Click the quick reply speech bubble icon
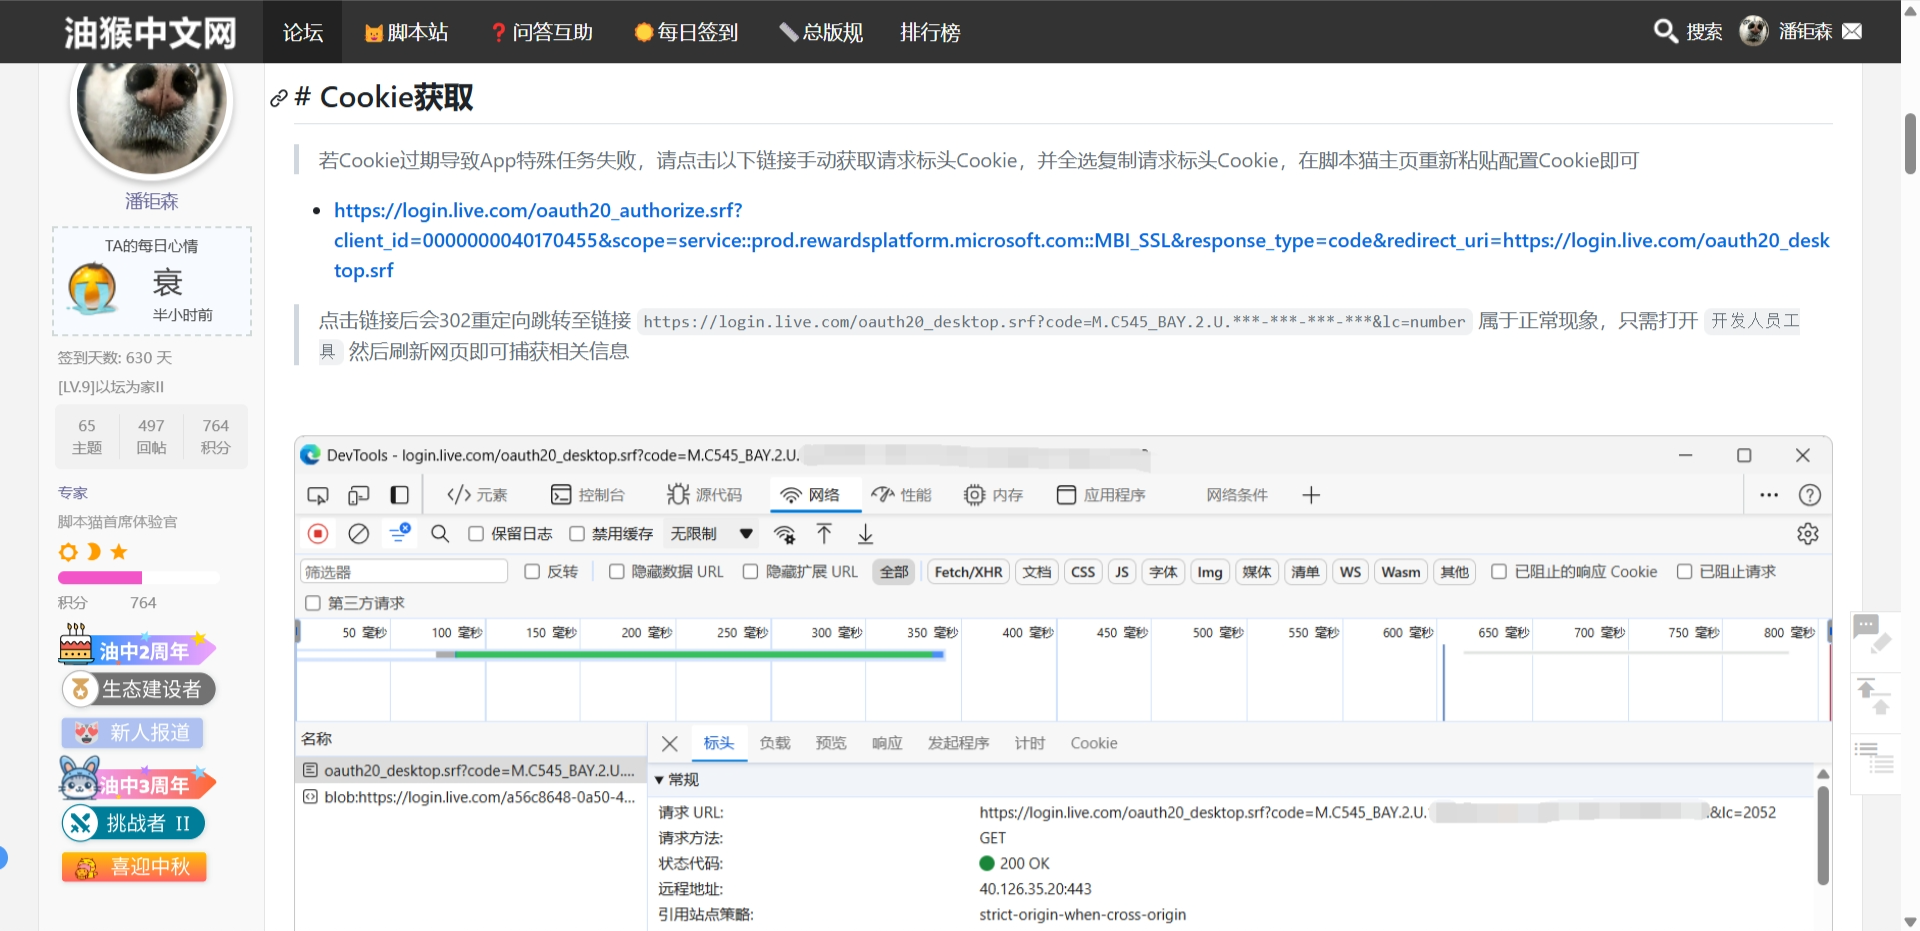The height and width of the screenshot is (931, 1920). [x=1873, y=633]
